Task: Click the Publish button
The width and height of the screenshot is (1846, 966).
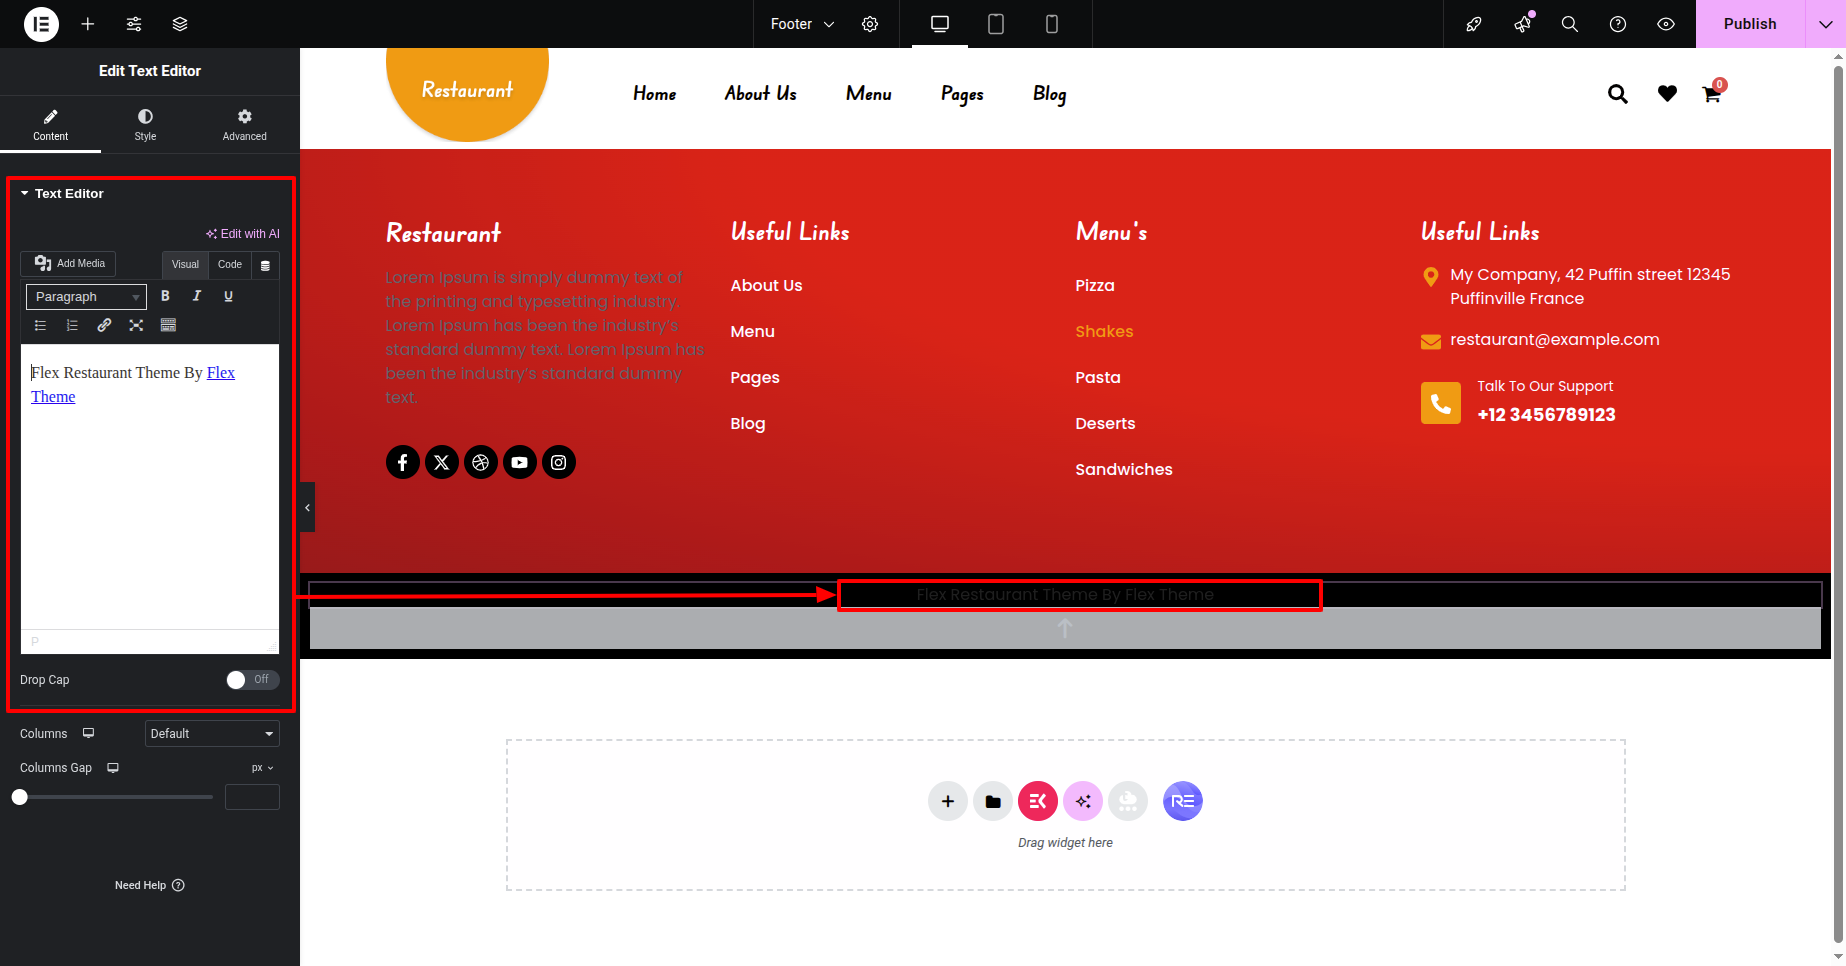Action: [x=1749, y=24]
